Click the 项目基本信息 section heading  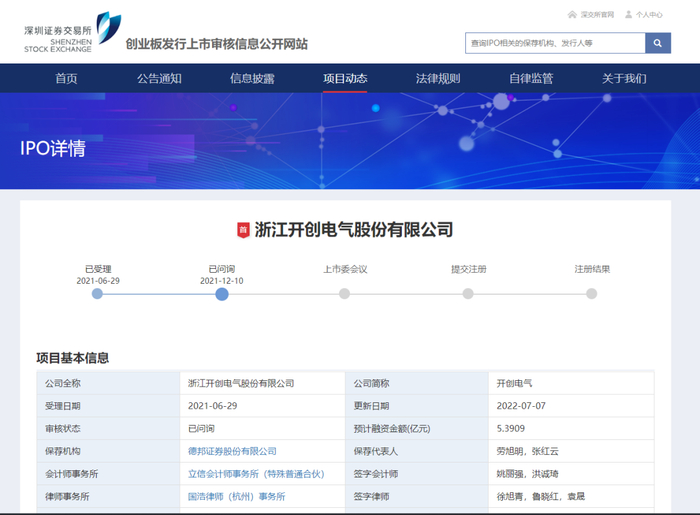pos(72,358)
